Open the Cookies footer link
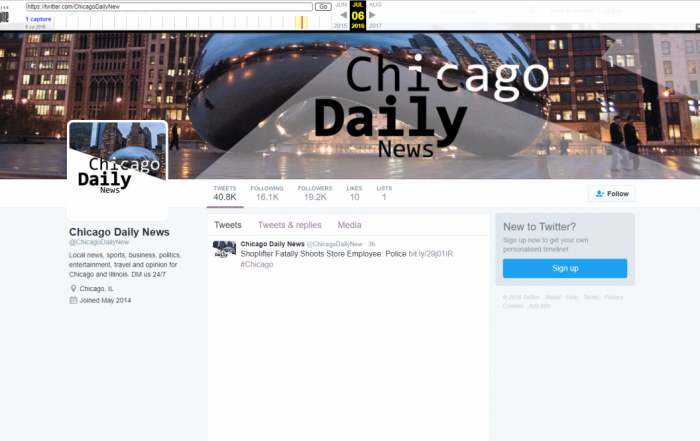Screen dimensions: 700x441 pos(513,306)
